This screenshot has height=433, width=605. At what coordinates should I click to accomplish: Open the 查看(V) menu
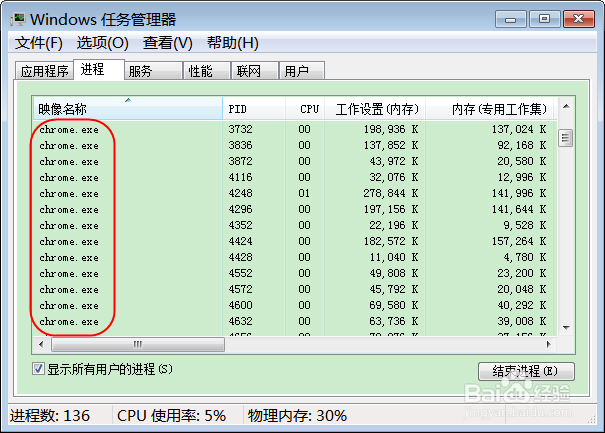[167, 43]
